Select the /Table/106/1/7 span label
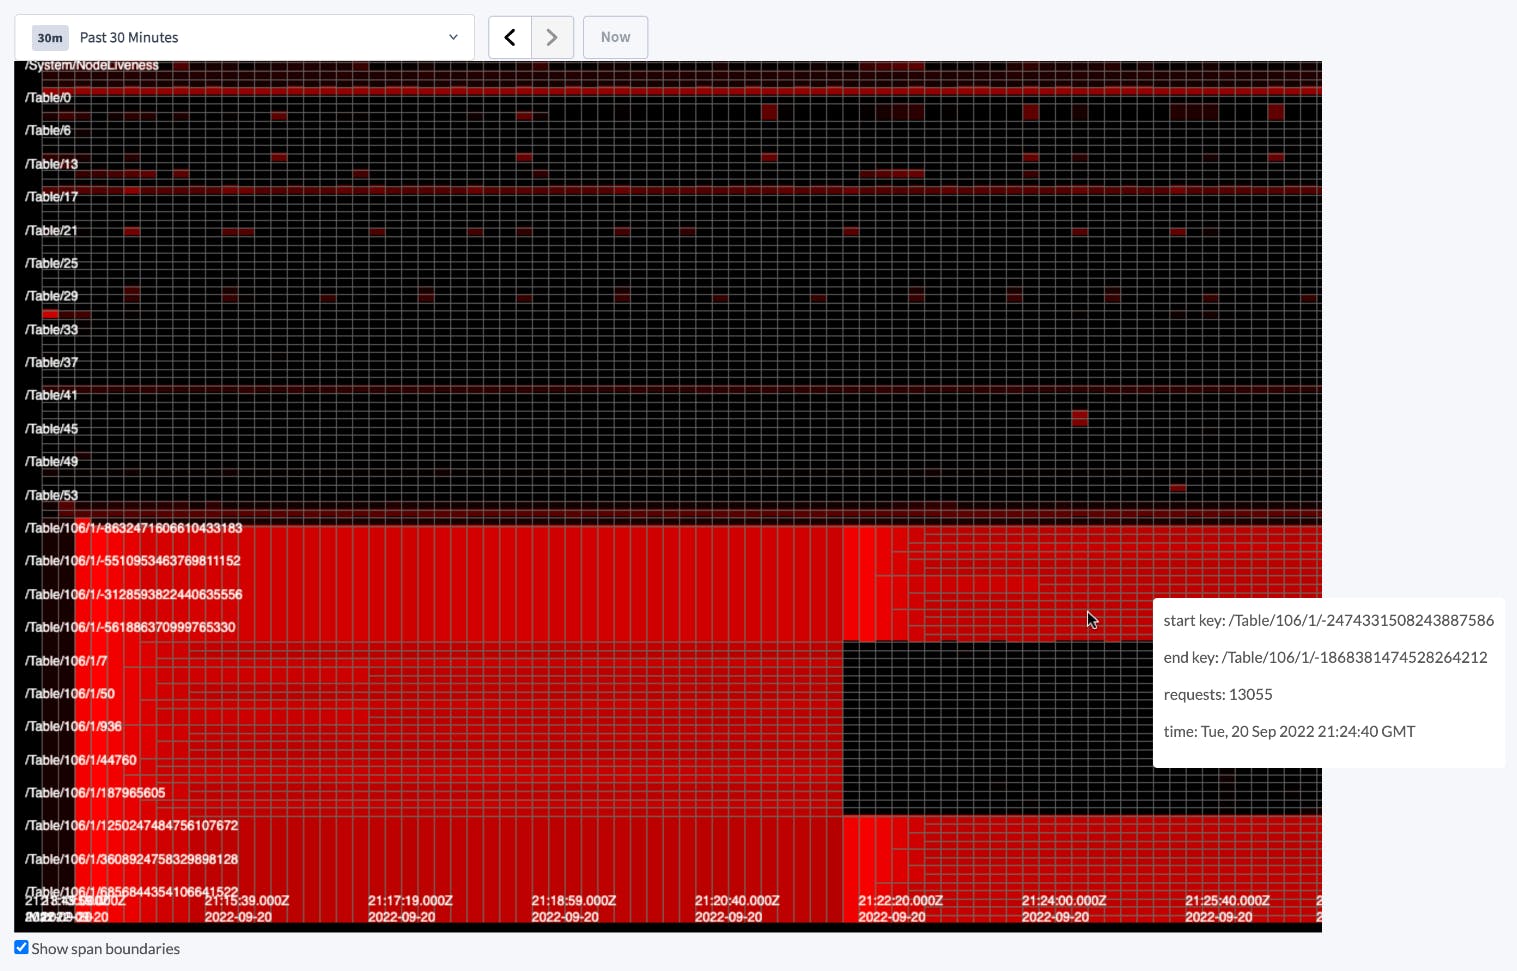This screenshot has height=971, width=1517. 67,660
